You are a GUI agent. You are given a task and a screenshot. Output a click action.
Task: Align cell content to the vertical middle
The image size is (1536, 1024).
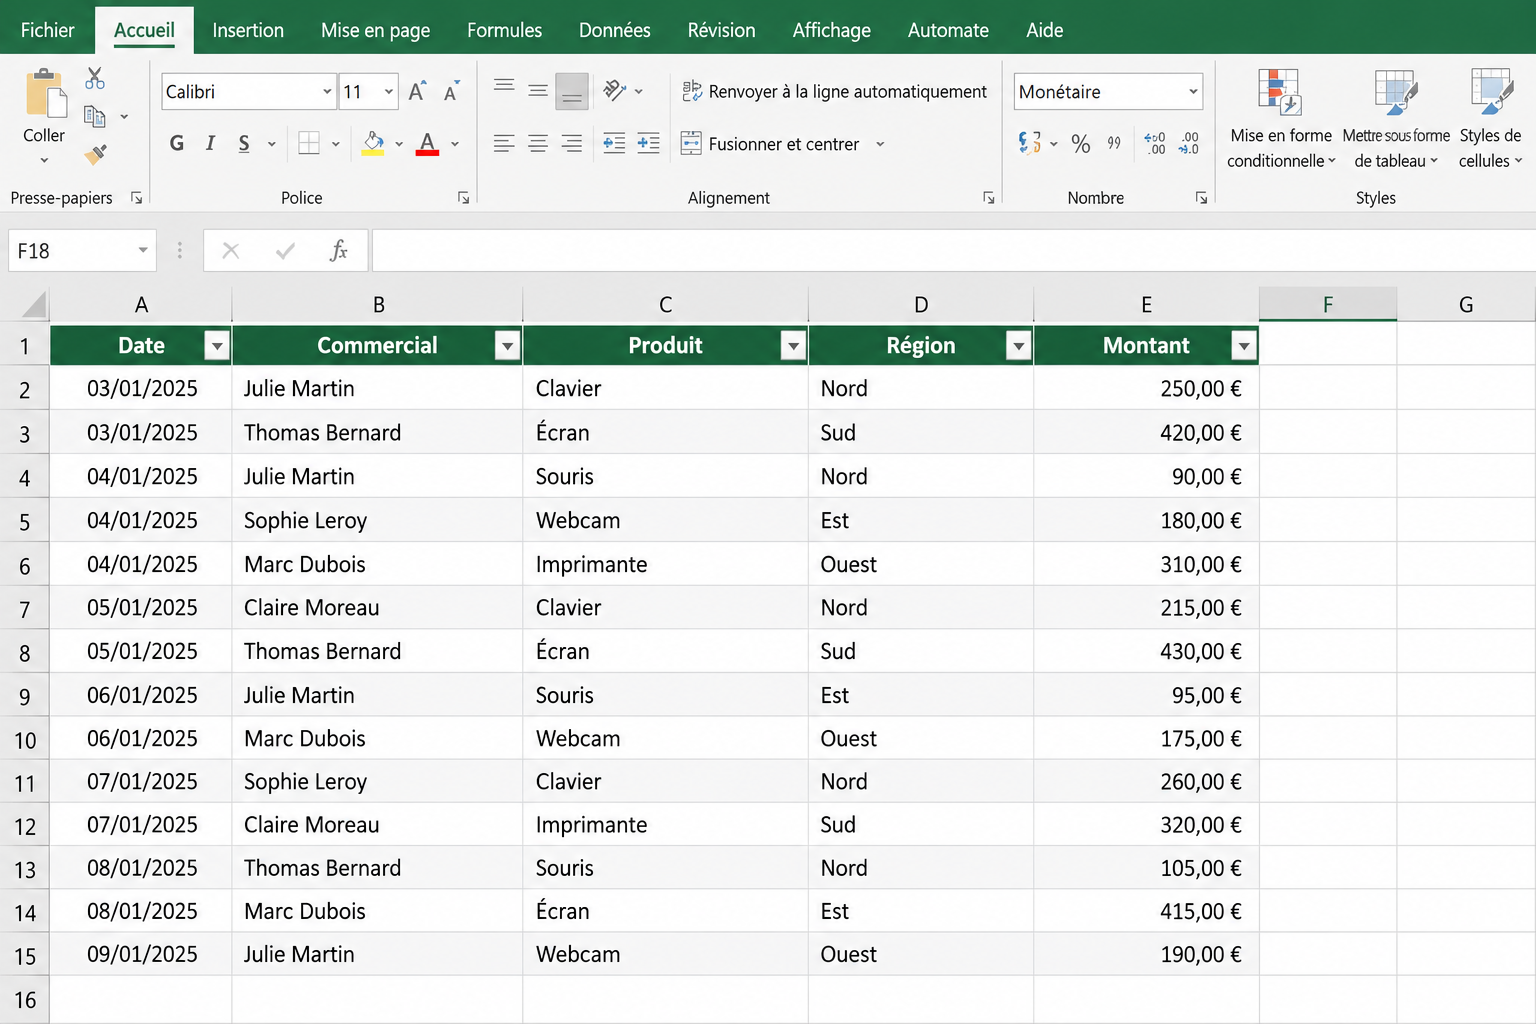[x=538, y=91]
